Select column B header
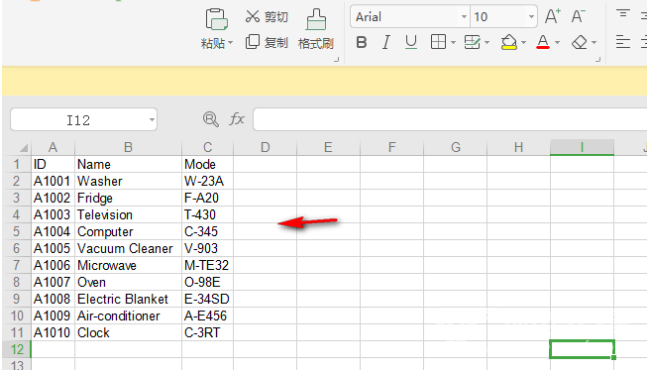 coord(128,148)
